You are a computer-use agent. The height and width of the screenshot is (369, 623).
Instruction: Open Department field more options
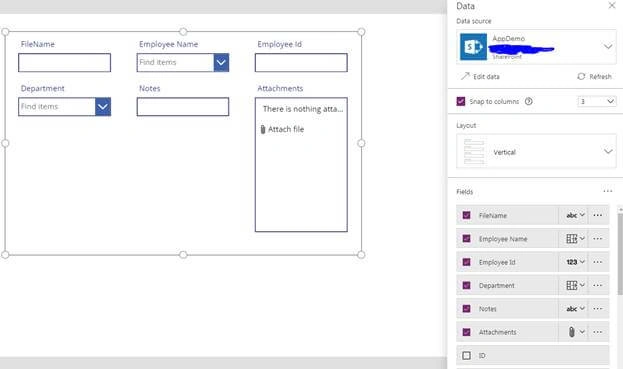point(598,285)
